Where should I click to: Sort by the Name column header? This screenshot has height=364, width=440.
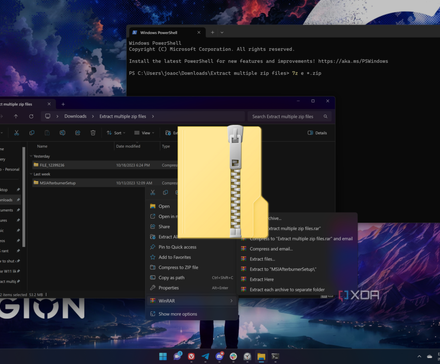coord(42,146)
